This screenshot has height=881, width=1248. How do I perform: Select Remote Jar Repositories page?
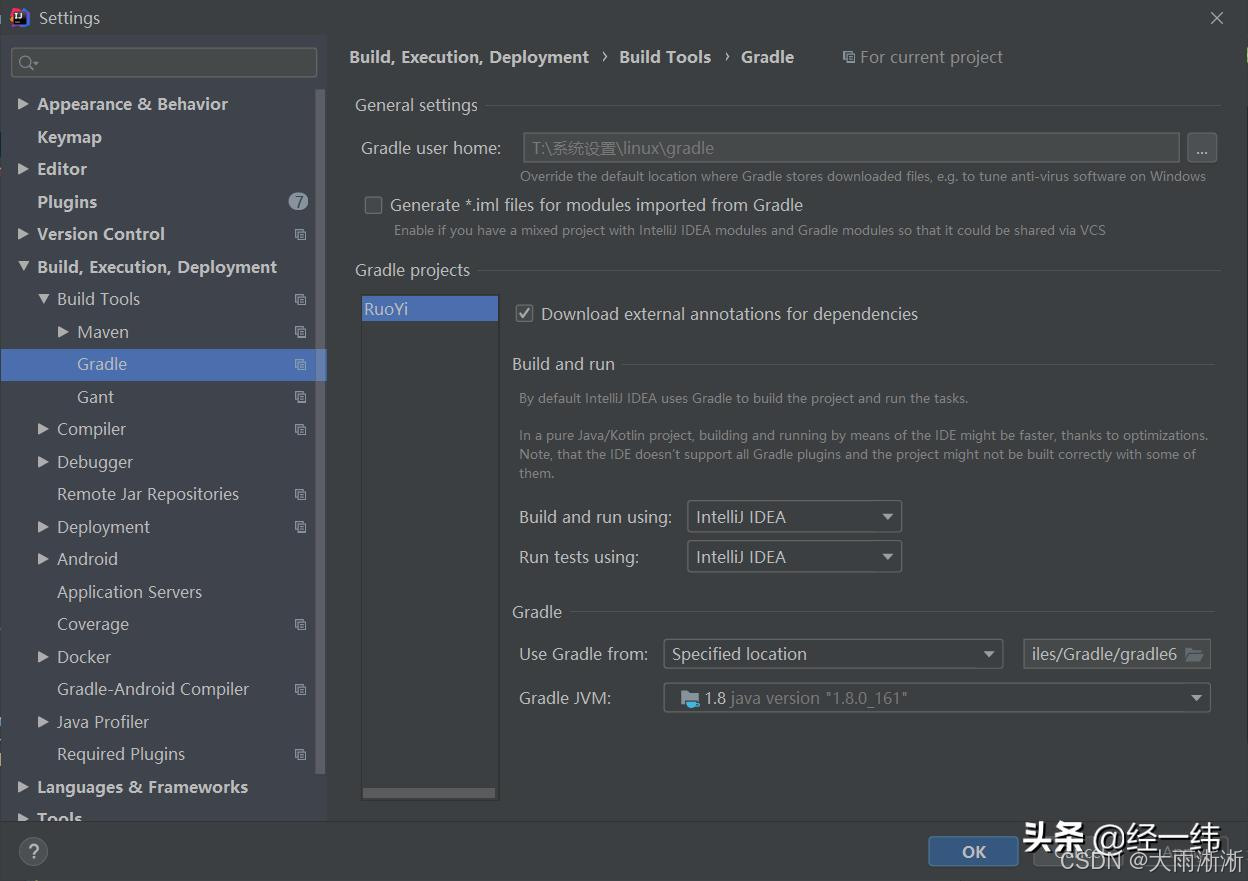click(148, 494)
